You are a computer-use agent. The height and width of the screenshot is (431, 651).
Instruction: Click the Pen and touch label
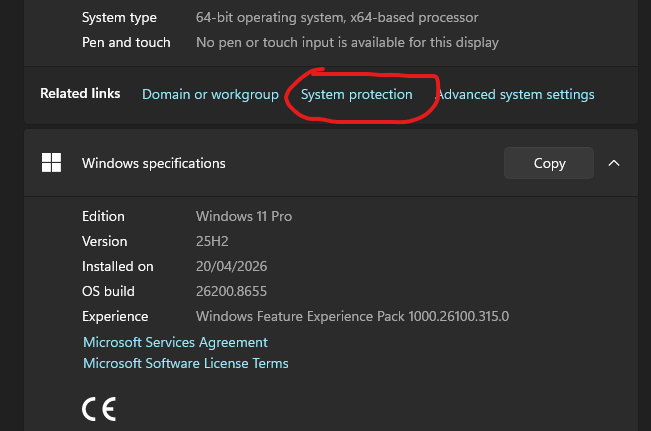[126, 42]
